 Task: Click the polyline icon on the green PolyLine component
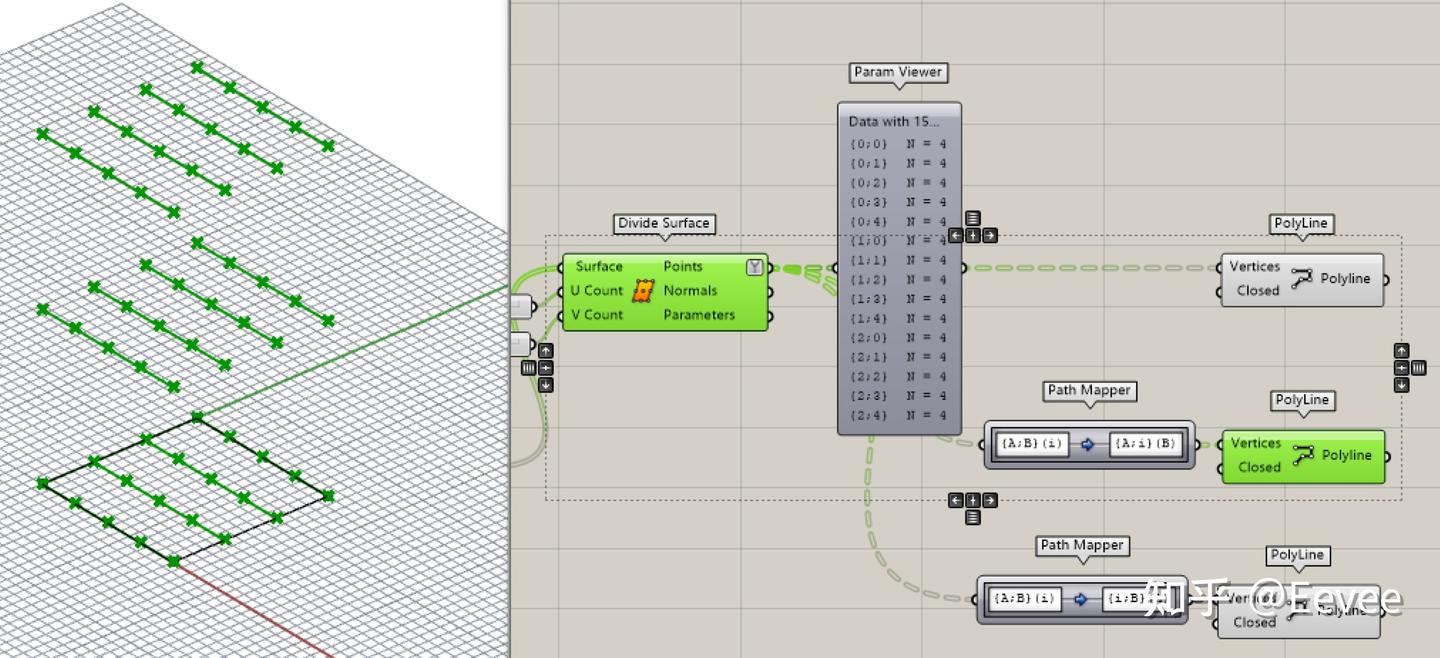[1303, 455]
